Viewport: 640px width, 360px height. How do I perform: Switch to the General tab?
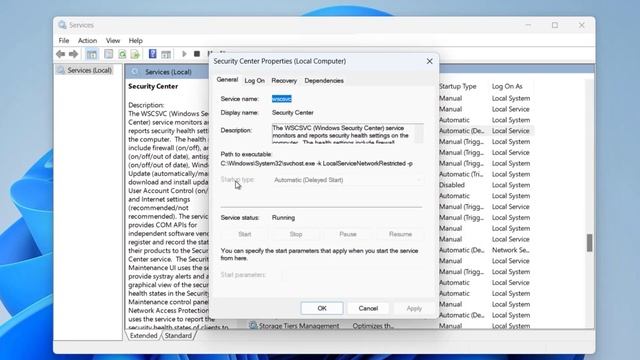point(227,80)
